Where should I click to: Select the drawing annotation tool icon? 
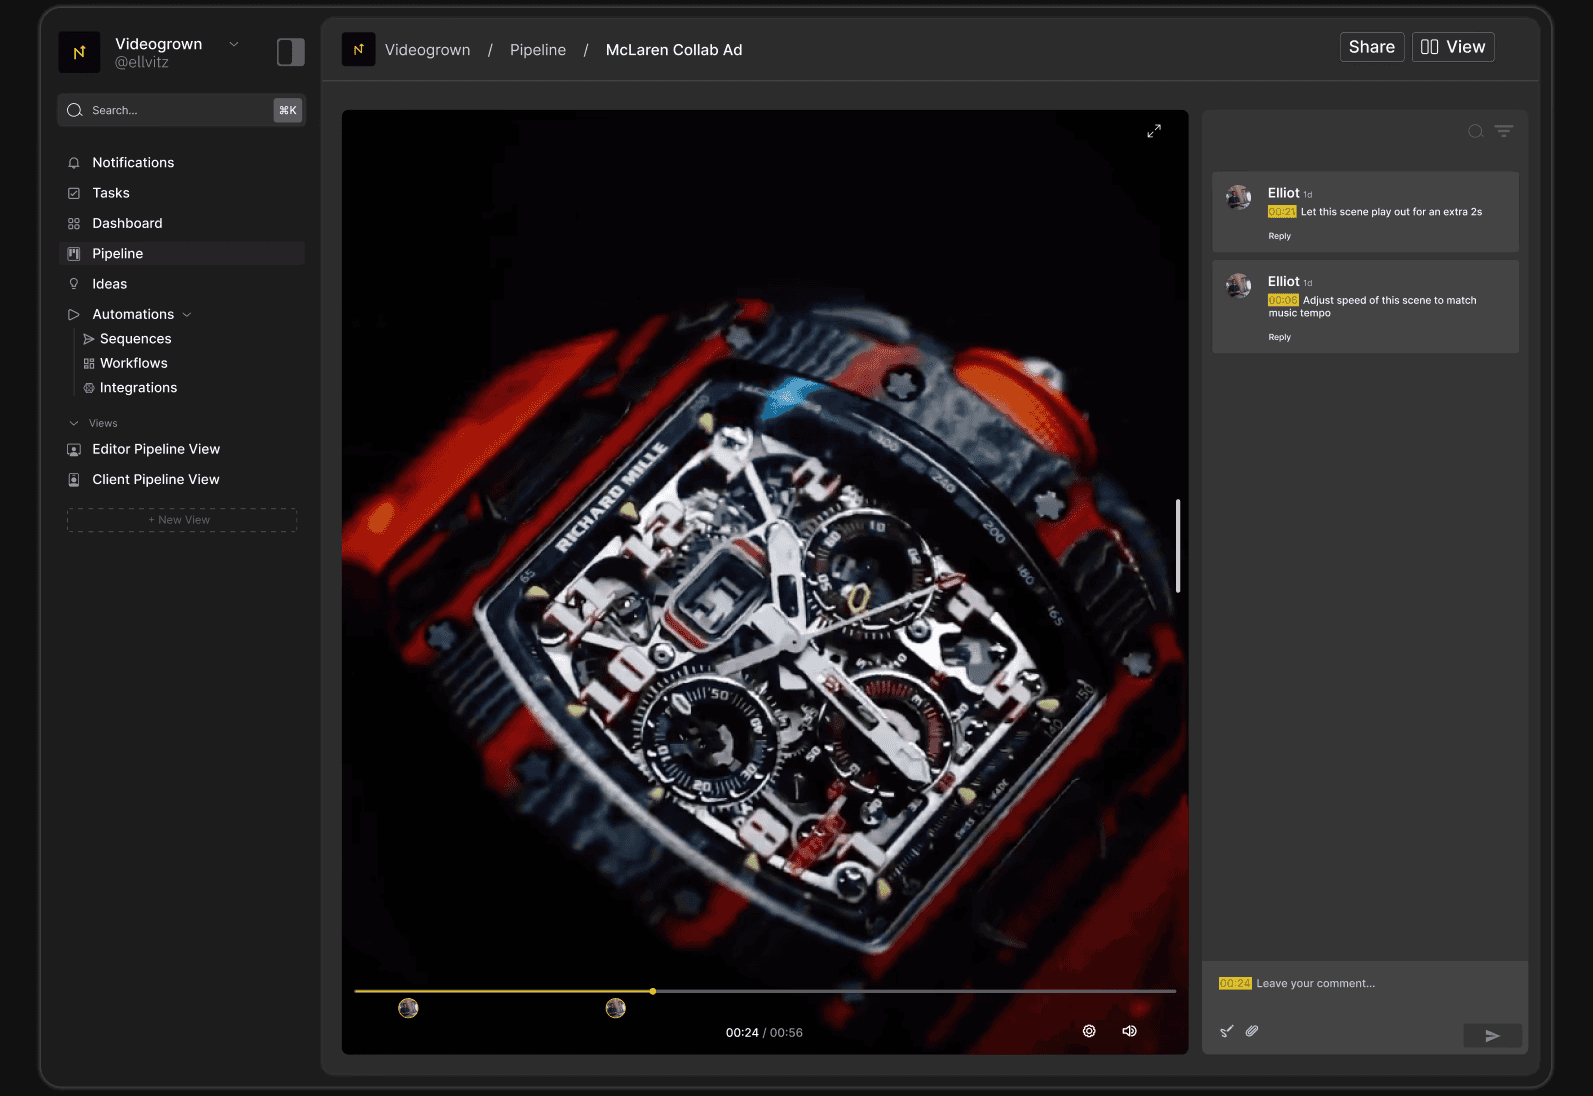click(x=1227, y=1031)
